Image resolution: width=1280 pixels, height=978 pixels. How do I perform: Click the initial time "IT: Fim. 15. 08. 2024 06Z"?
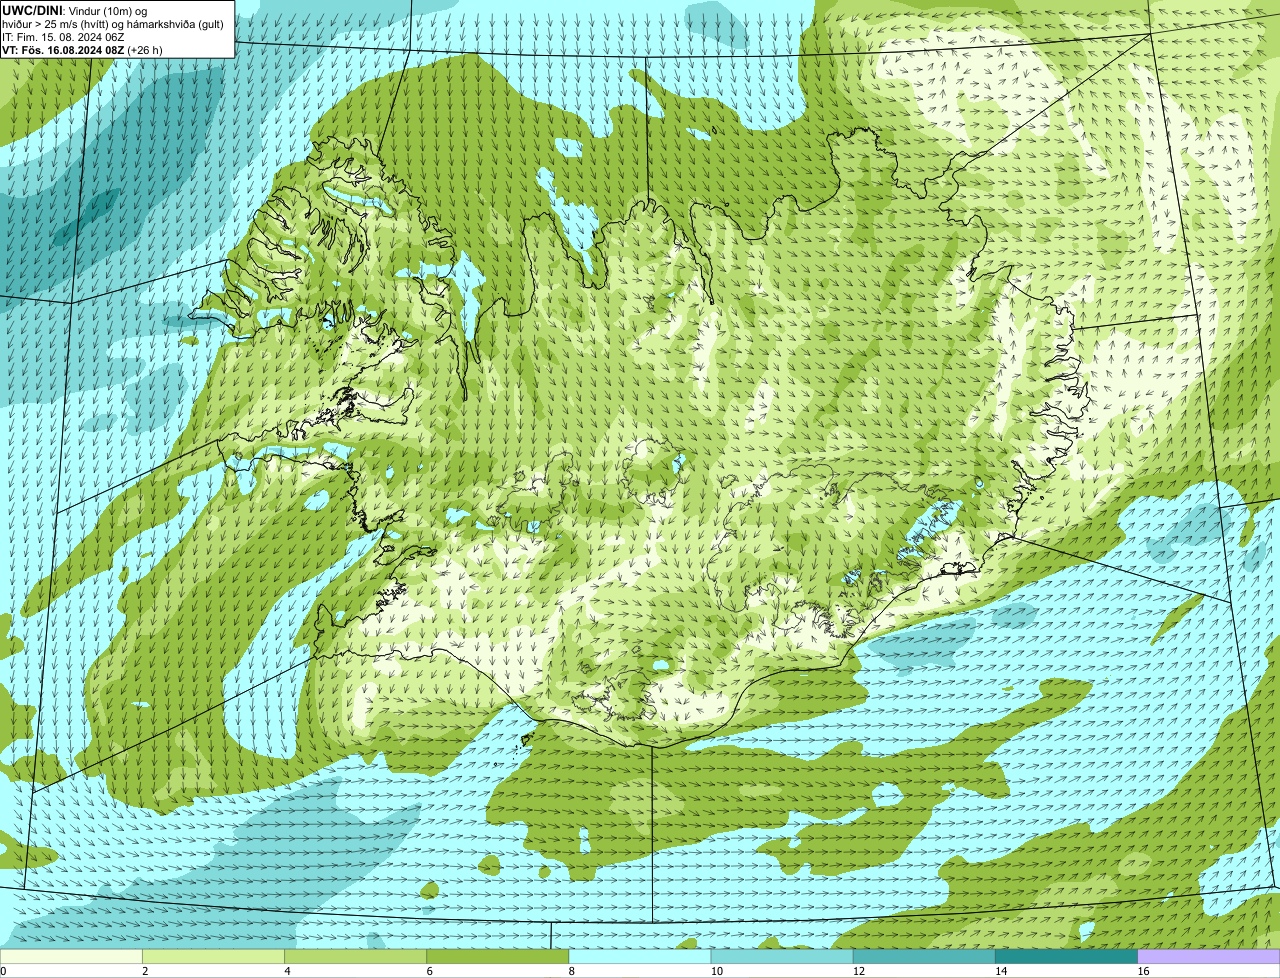pyautogui.click(x=63, y=37)
